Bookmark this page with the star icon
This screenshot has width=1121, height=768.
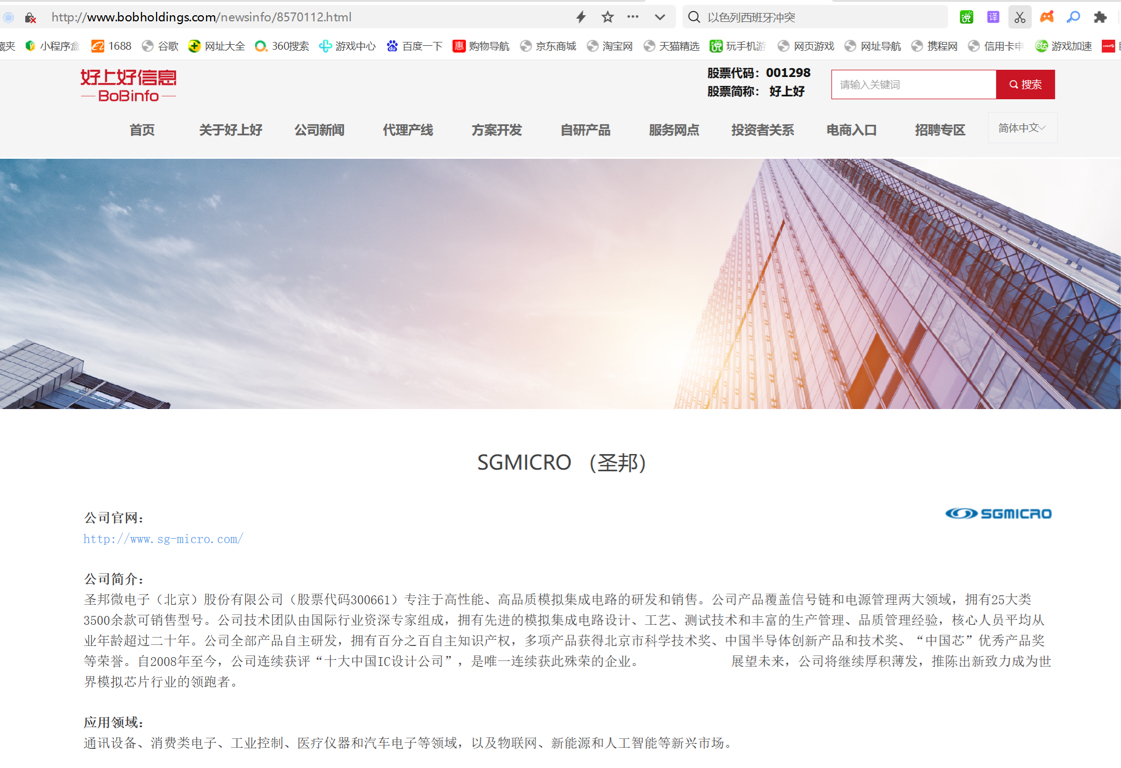[608, 16]
